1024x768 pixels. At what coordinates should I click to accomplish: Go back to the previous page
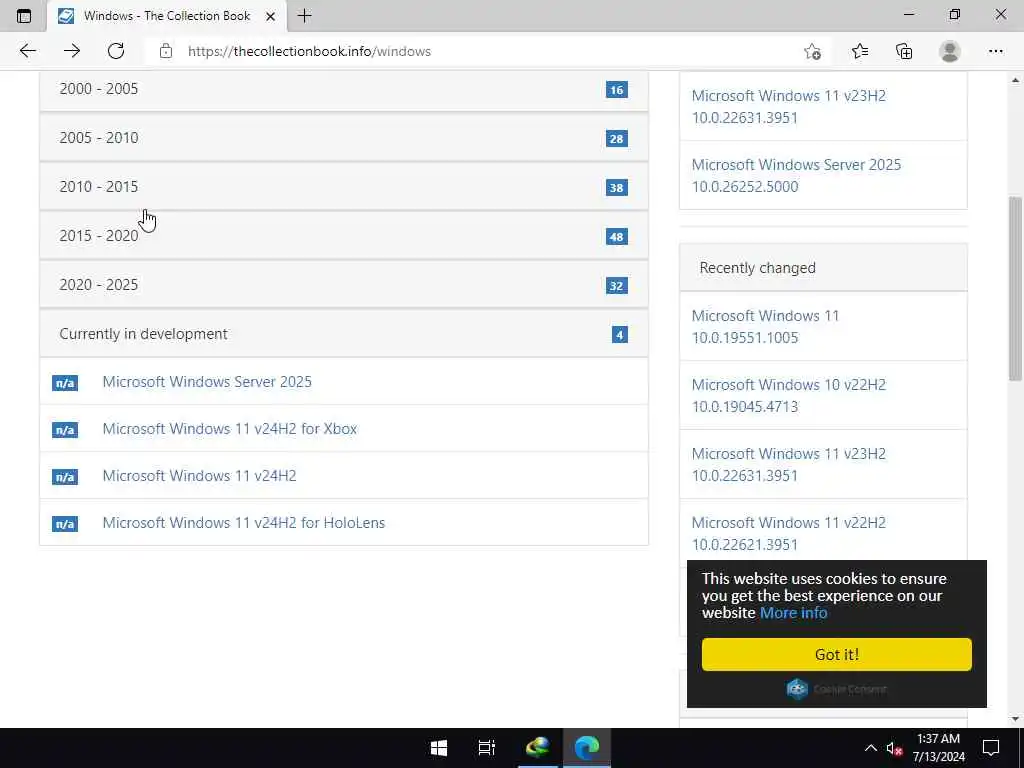[x=27, y=51]
